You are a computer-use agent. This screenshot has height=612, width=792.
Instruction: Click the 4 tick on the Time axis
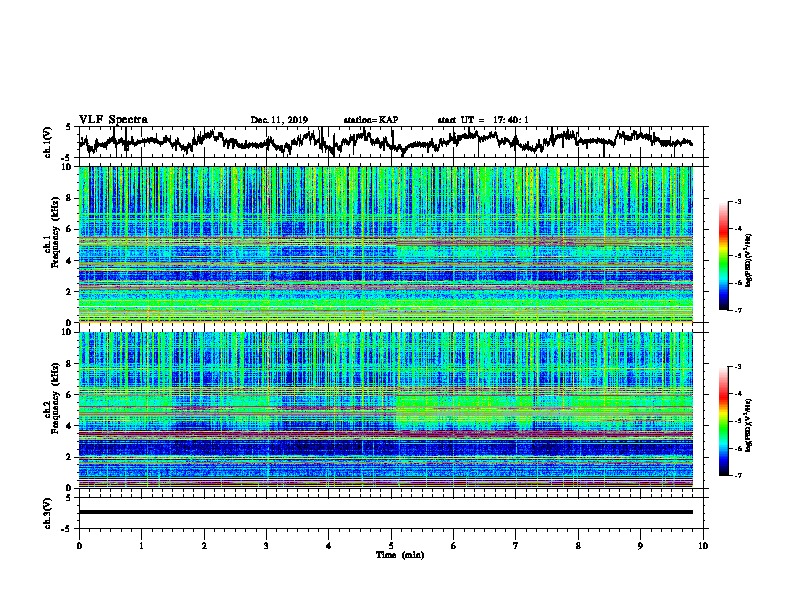pos(329,545)
